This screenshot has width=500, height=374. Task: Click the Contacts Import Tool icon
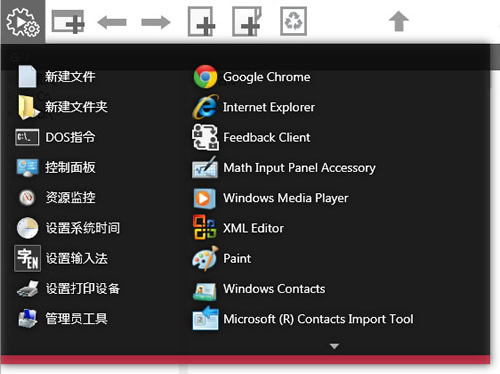pos(205,318)
